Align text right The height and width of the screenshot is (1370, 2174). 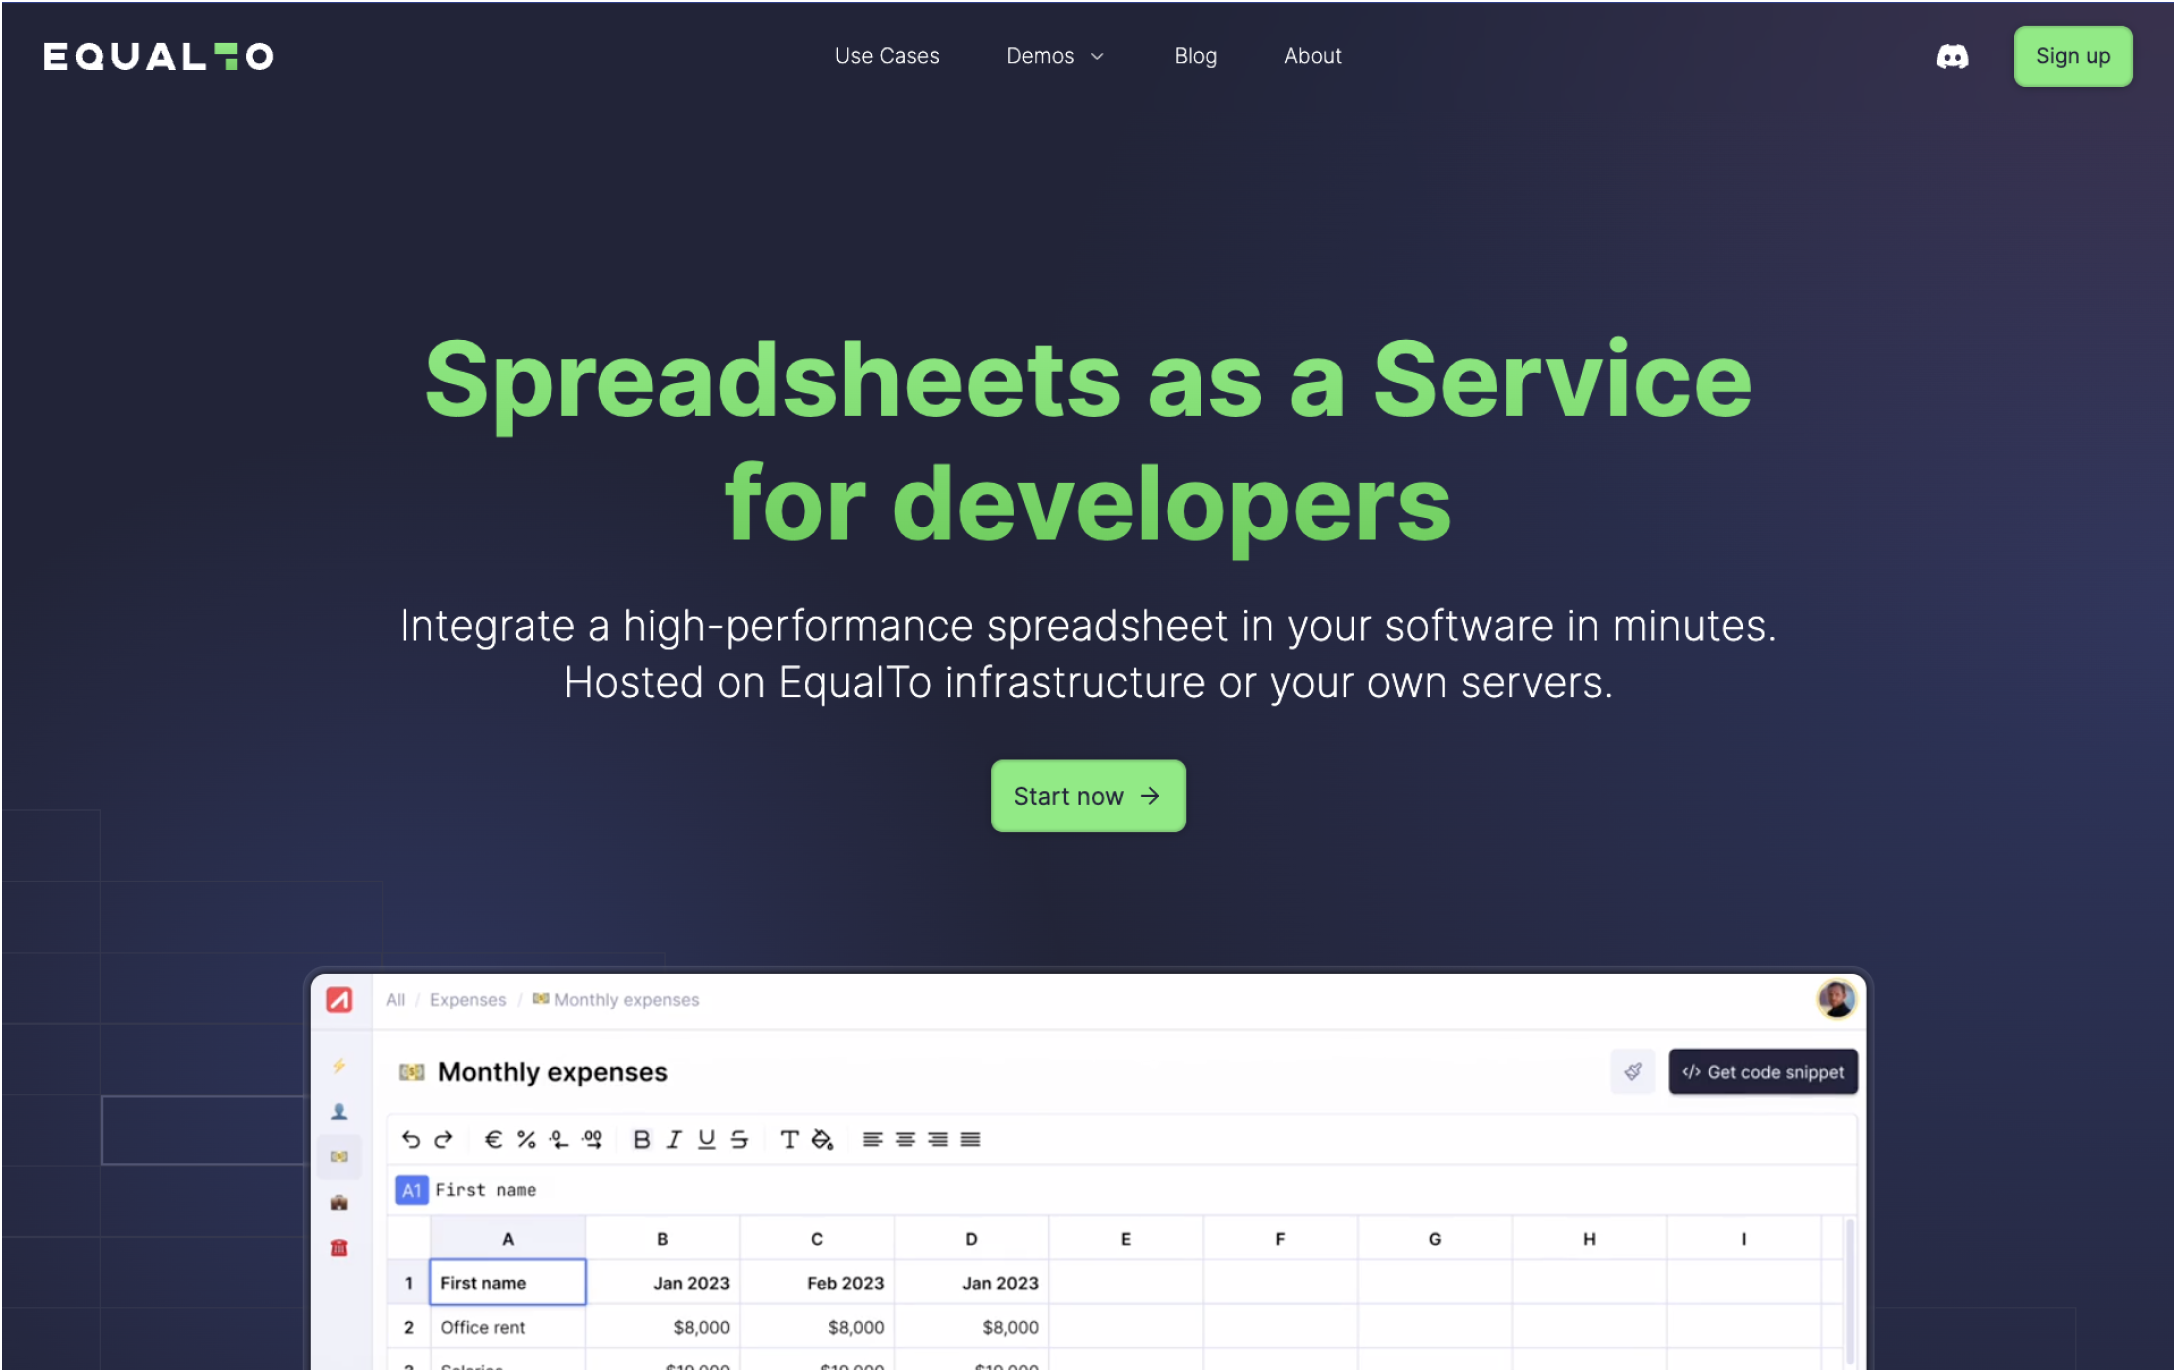coord(938,1139)
